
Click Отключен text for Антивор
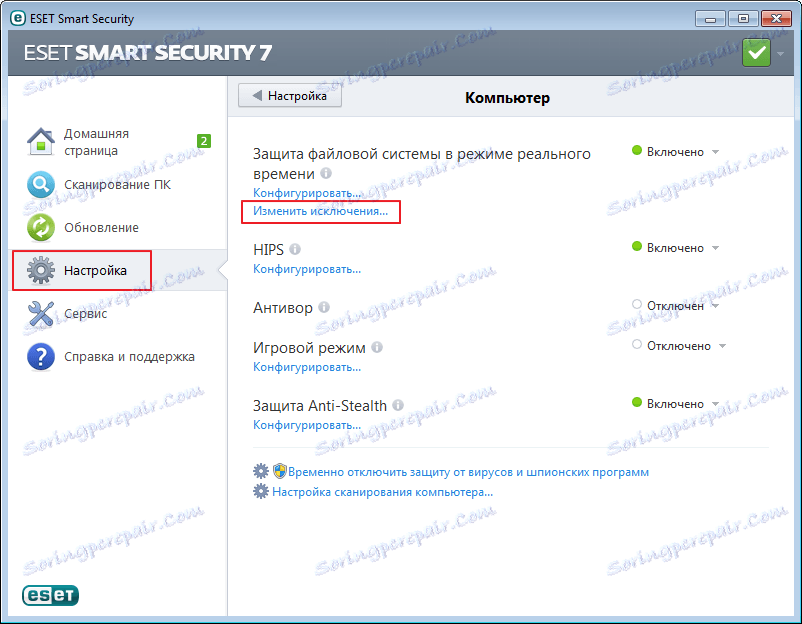pyautogui.click(x=675, y=306)
